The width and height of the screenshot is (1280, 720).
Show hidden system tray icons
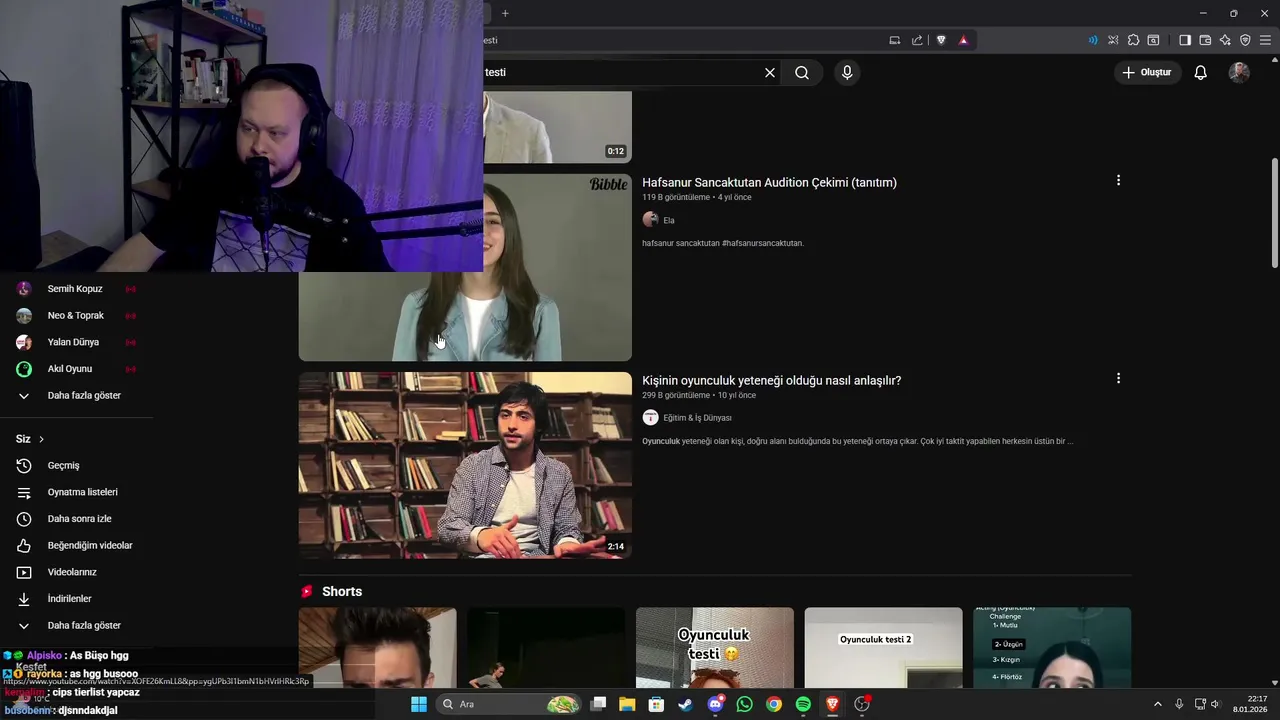tap(1158, 704)
